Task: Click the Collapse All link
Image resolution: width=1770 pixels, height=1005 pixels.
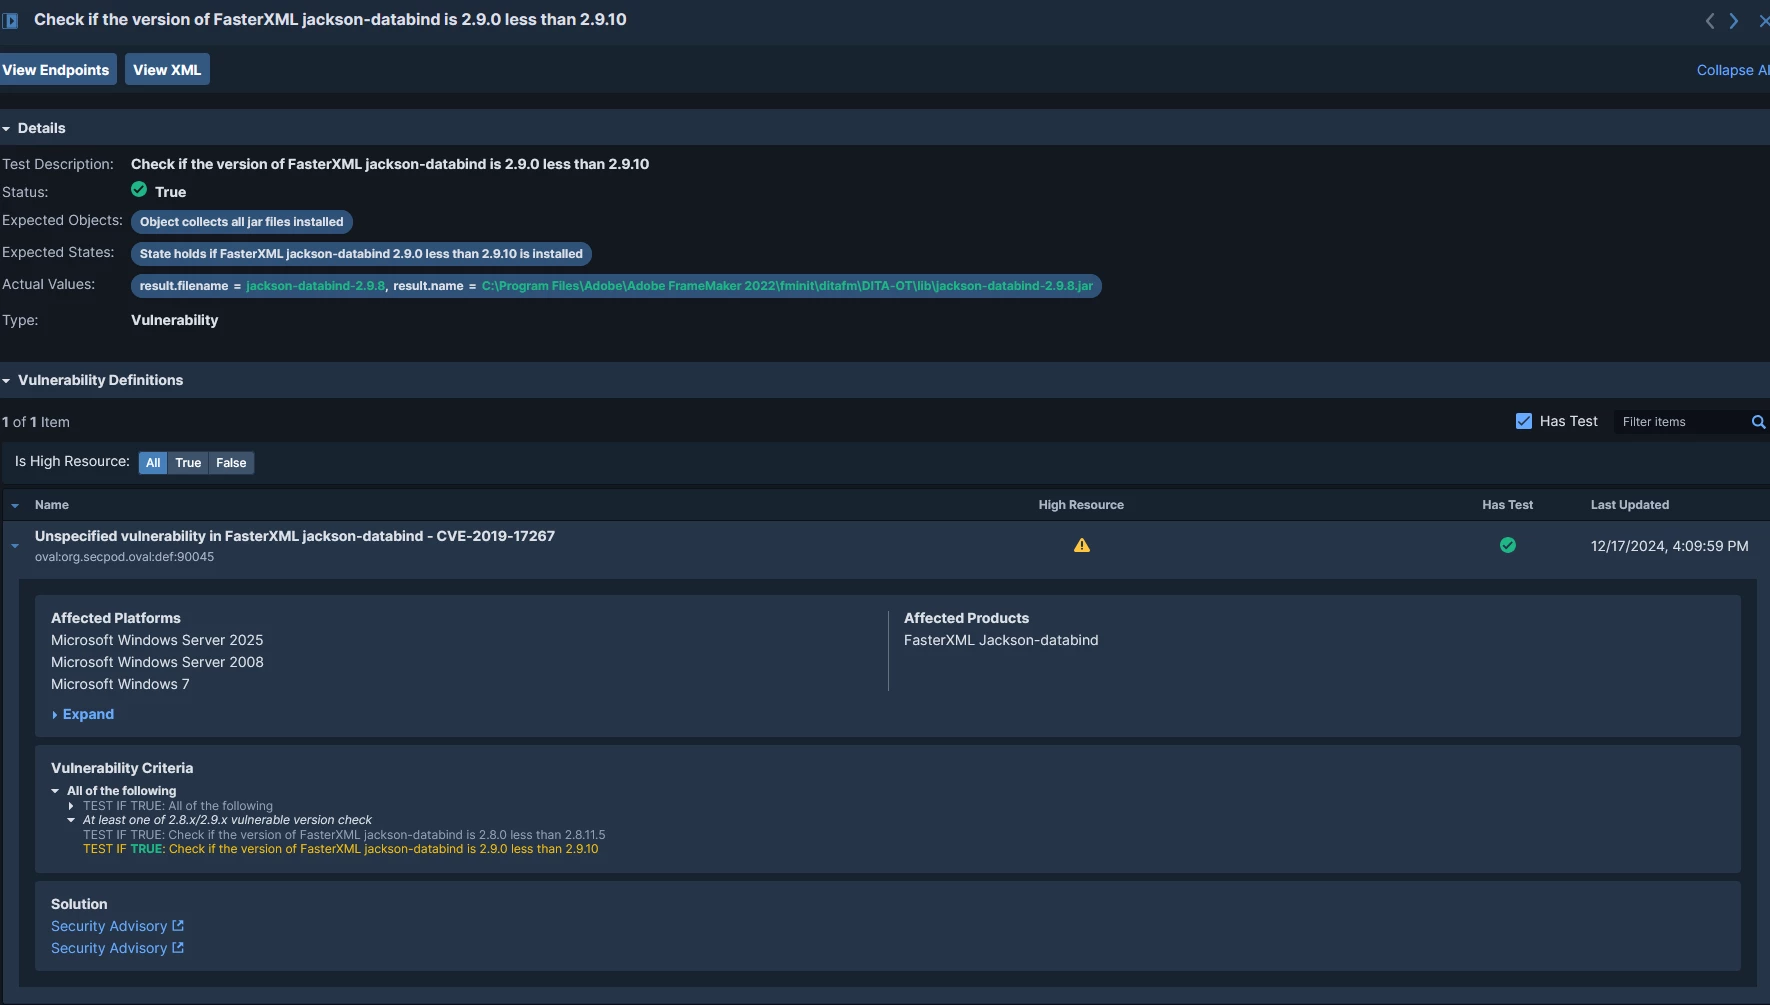Action: 1733,70
